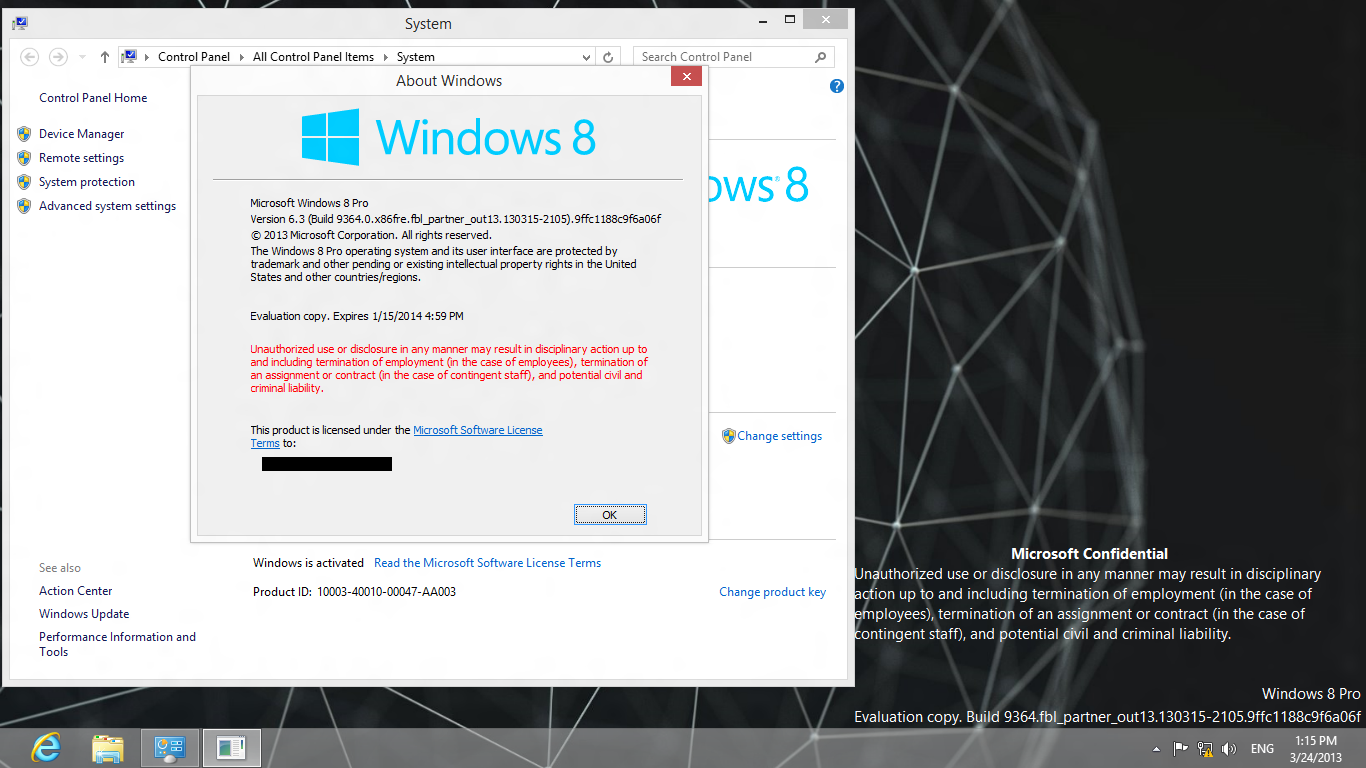Open Device Manager from the left pane
The width and height of the screenshot is (1366, 768).
81,134
